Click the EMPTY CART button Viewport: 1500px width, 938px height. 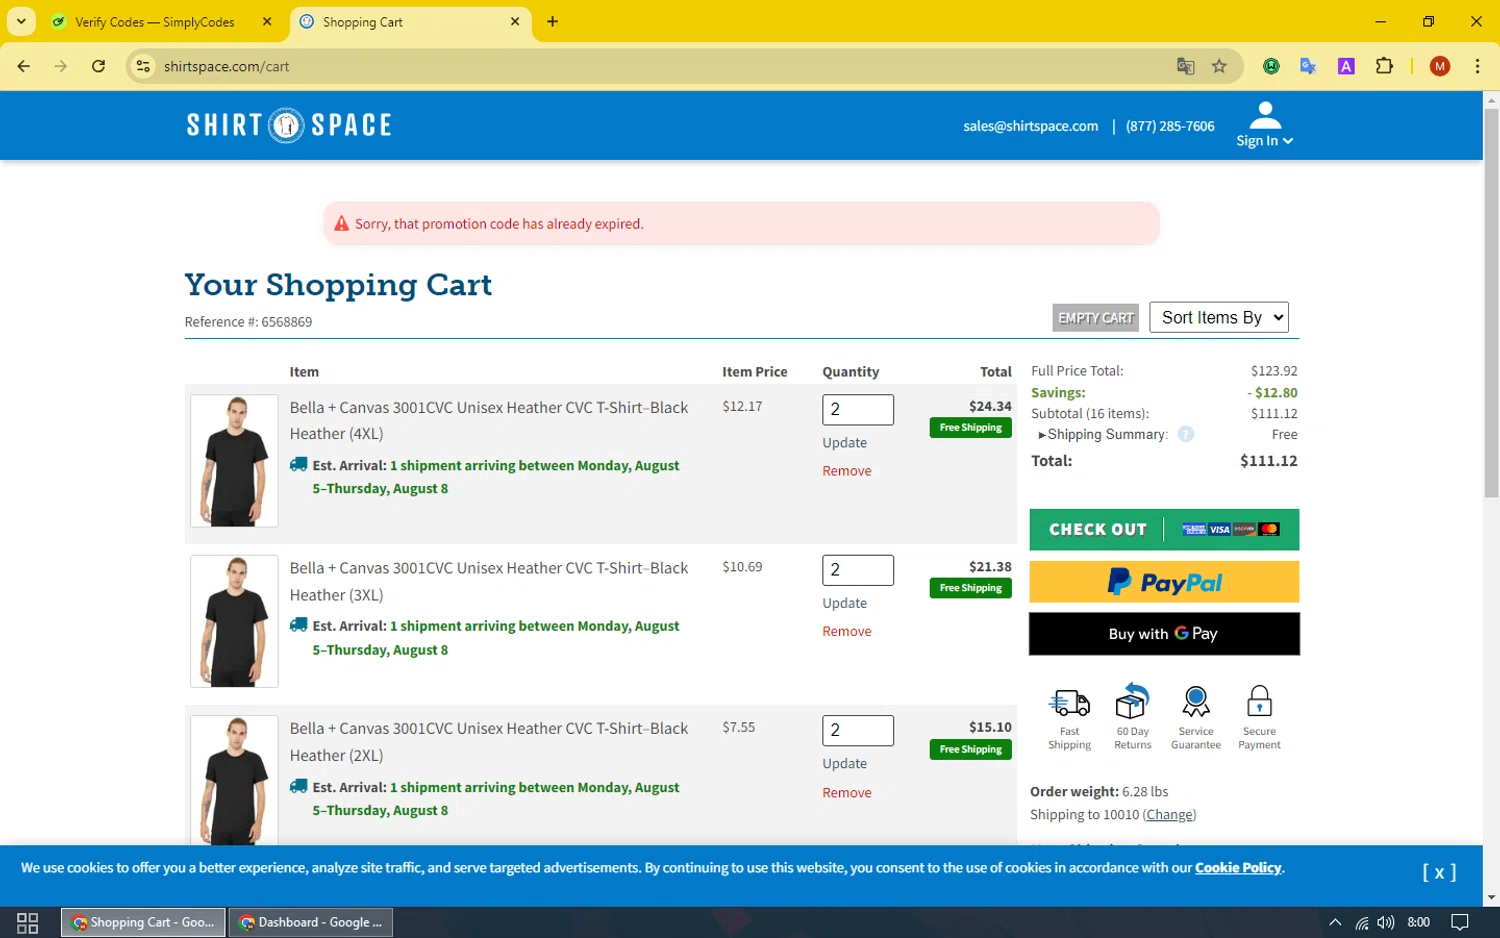pos(1096,318)
